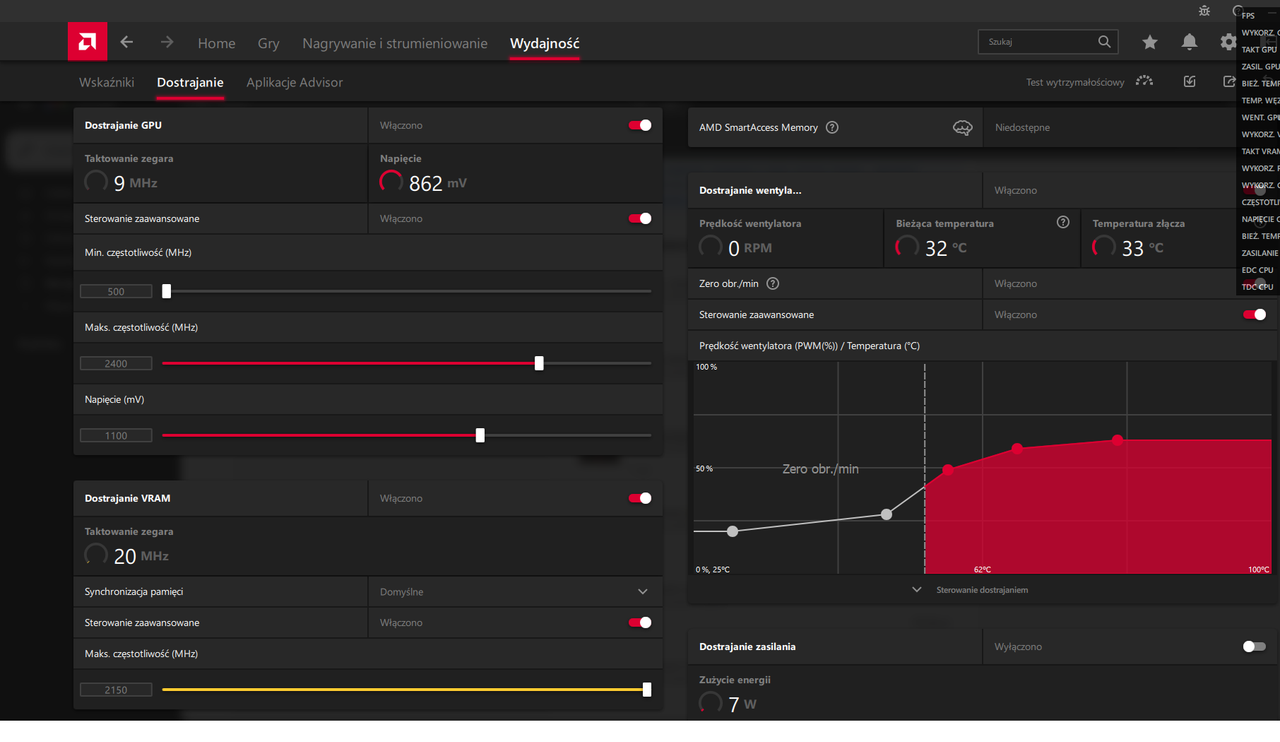The height and width of the screenshot is (742, 1280).
Task: Open favorites via the star icon
Action: [1150, 42]
